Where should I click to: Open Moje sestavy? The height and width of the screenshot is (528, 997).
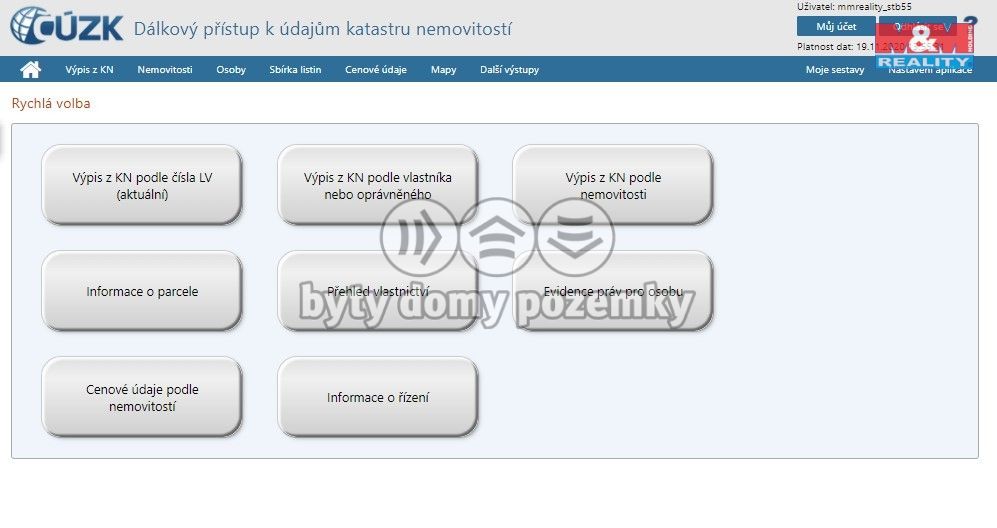[835, 70]
